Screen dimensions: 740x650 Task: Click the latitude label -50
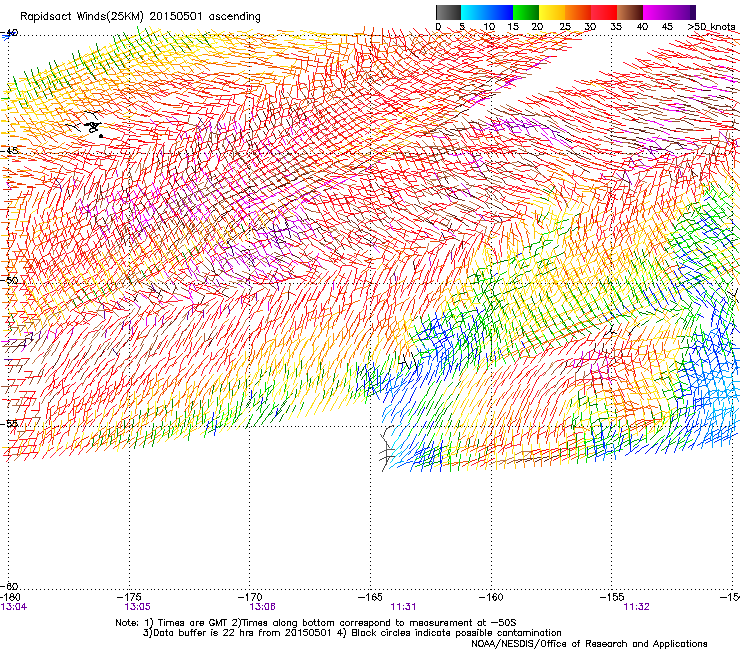tap(9, 280)
